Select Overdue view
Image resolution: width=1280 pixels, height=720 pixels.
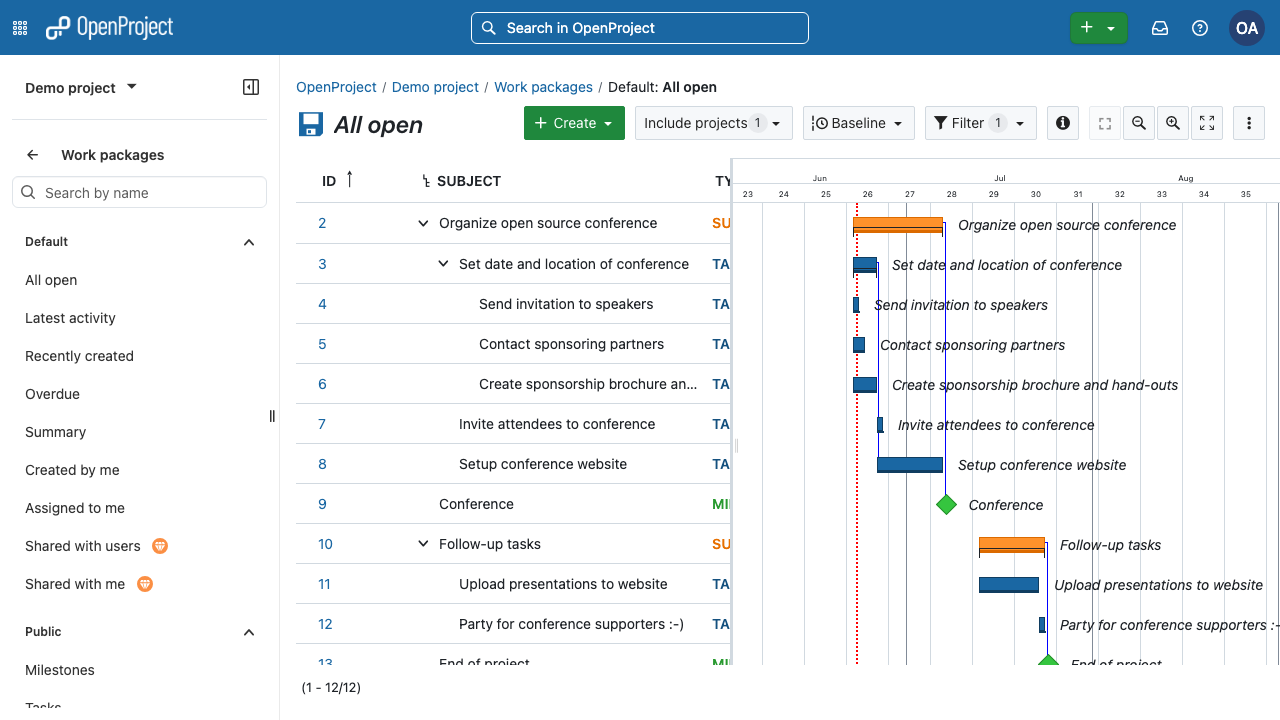pos(52,394)
